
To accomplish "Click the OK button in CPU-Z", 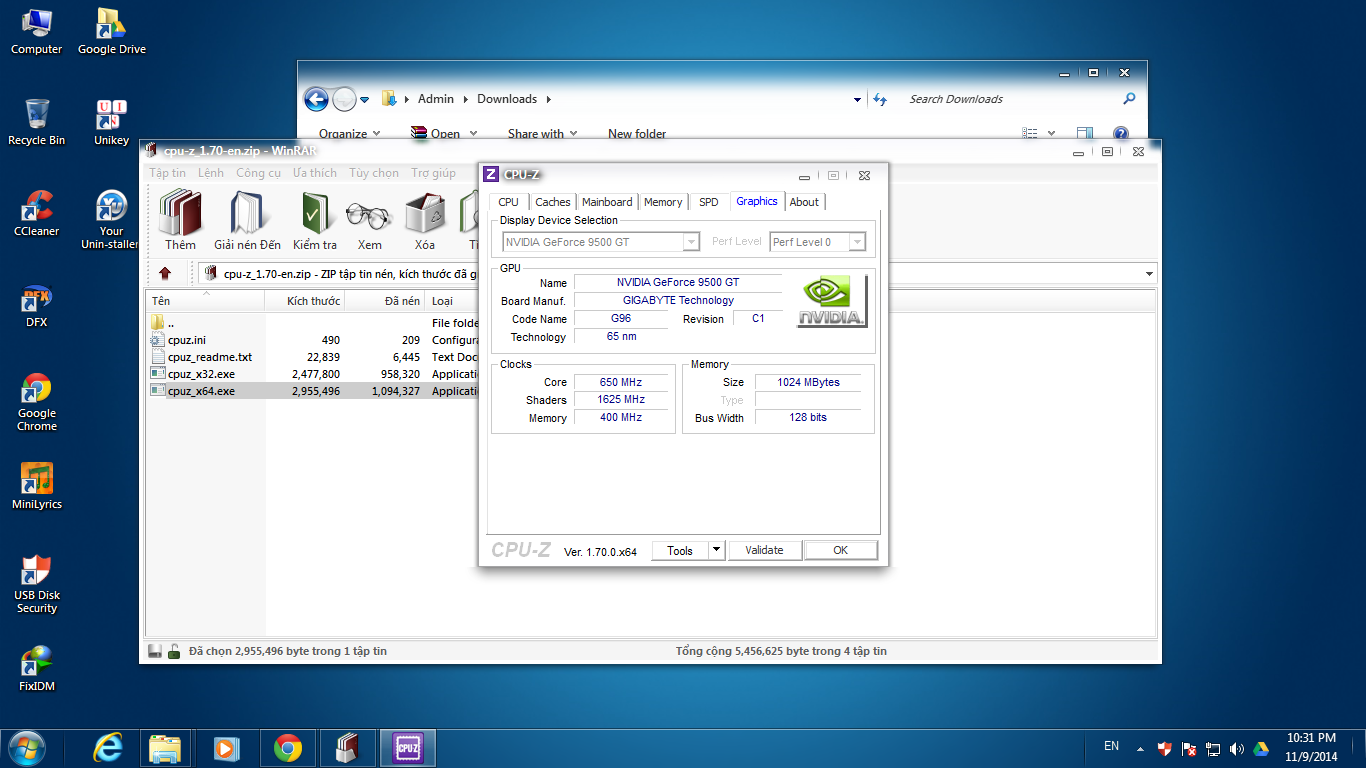I will [841, 550].
